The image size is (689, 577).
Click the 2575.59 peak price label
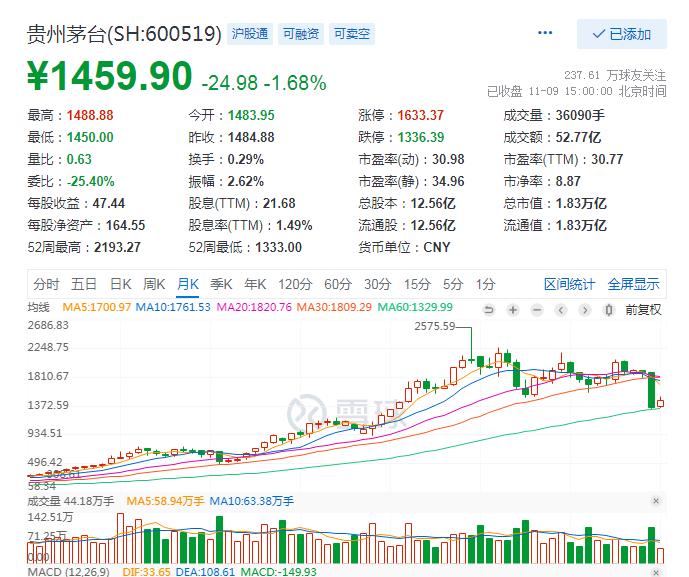click(435, 327)
